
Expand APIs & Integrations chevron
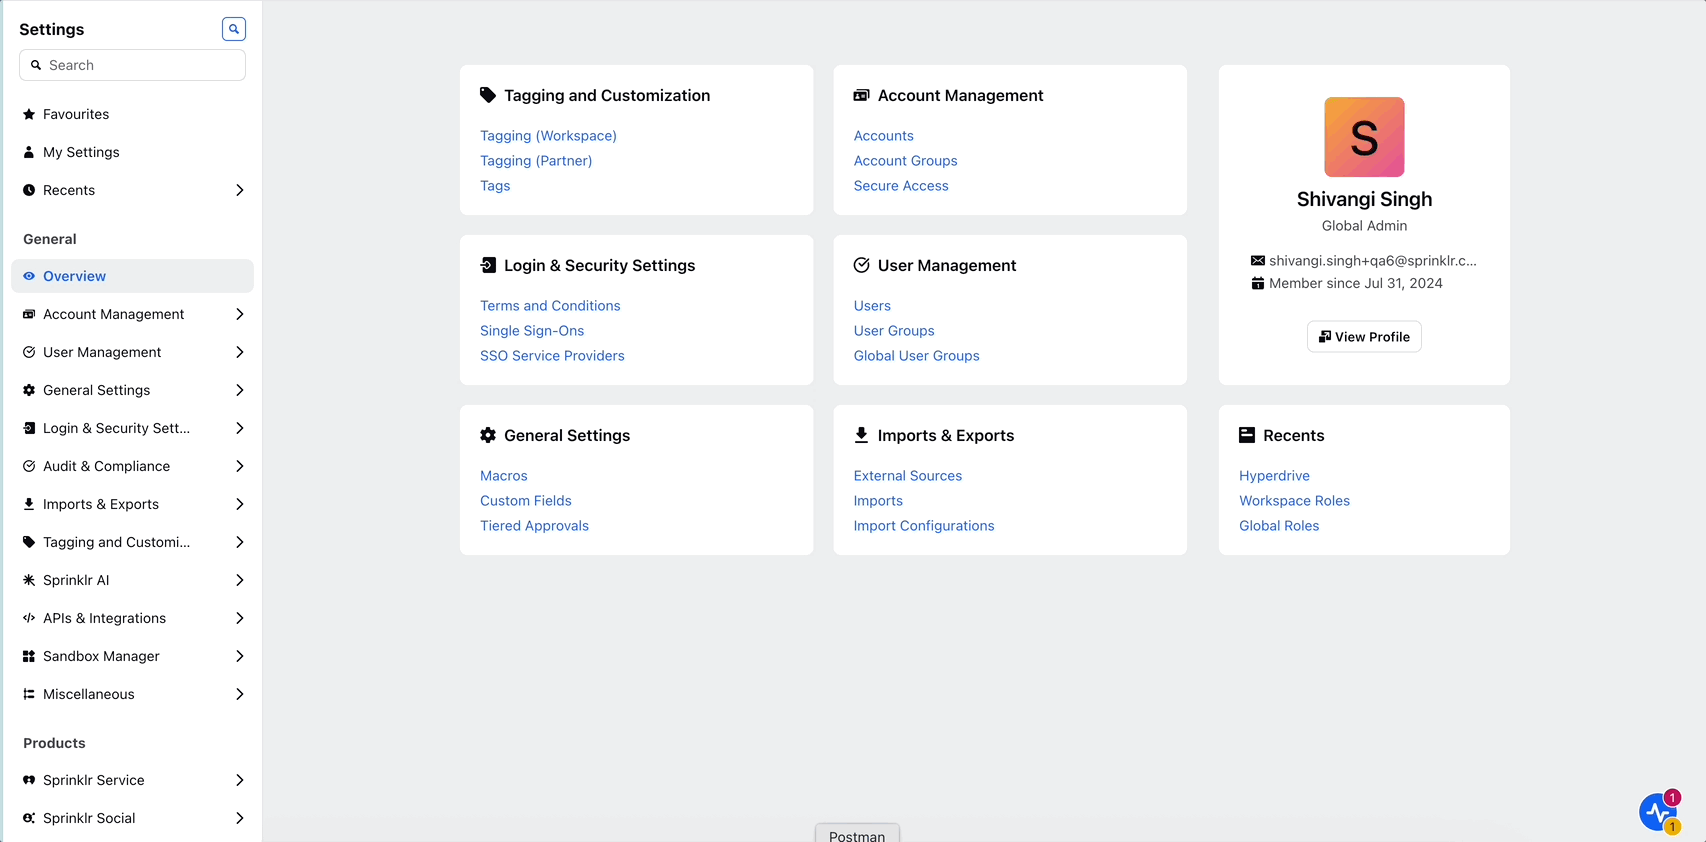(240, 618)
